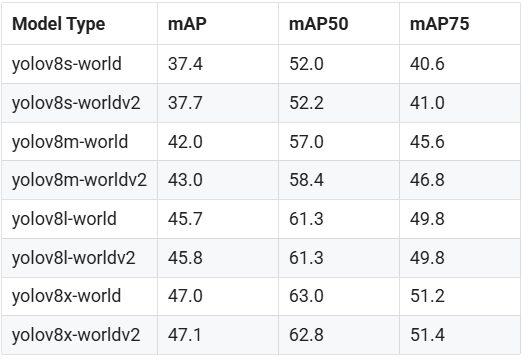Select the 52.2 mAP50 value
This screenshot has height=360, width=525.
point(306,103)
